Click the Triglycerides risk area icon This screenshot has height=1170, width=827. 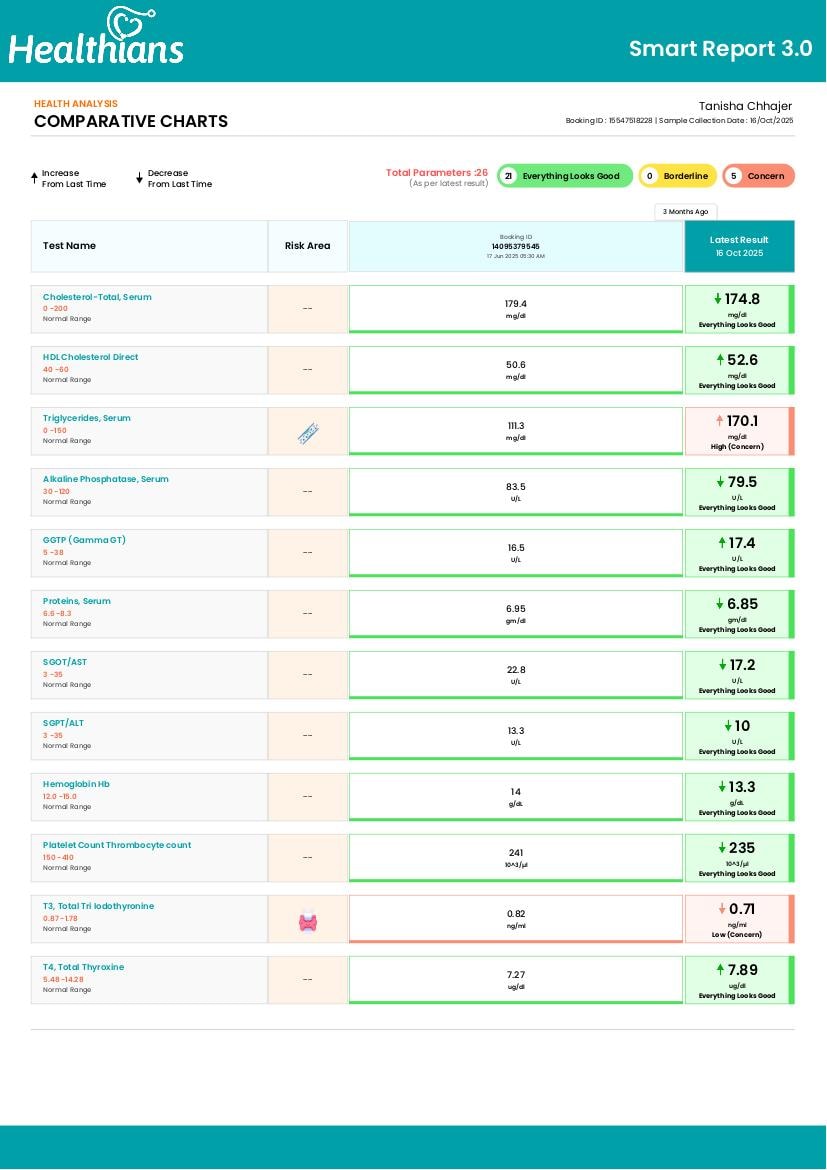pyautogui.click(x=308, y=433)
